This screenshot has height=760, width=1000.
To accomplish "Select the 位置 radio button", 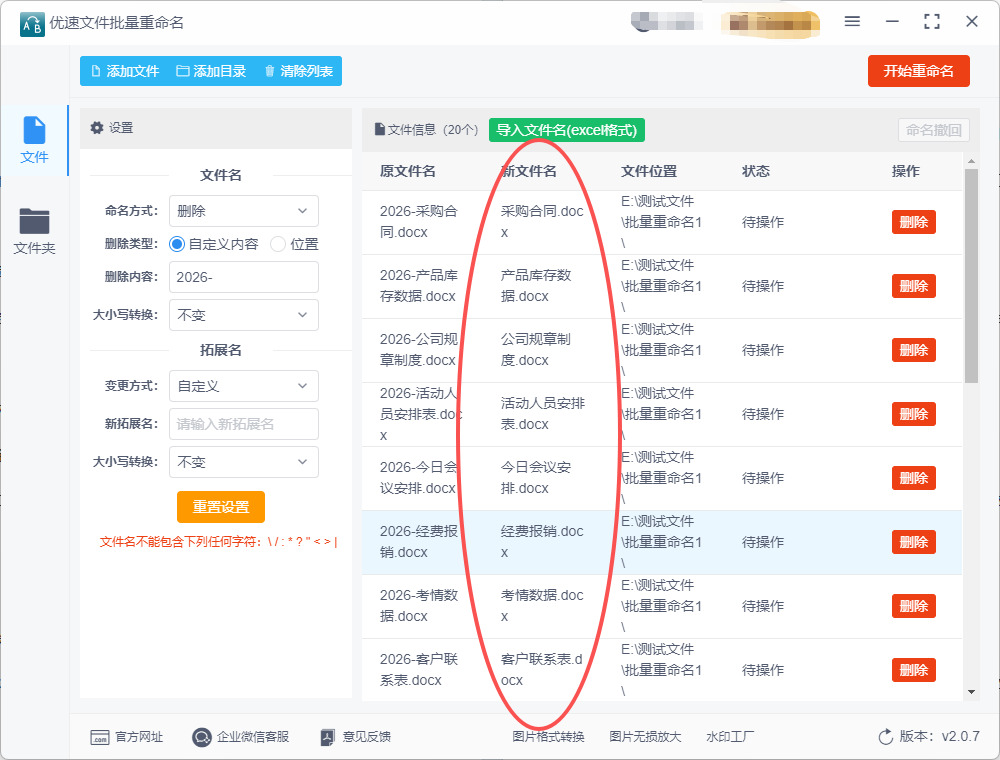I will (278, 244).
